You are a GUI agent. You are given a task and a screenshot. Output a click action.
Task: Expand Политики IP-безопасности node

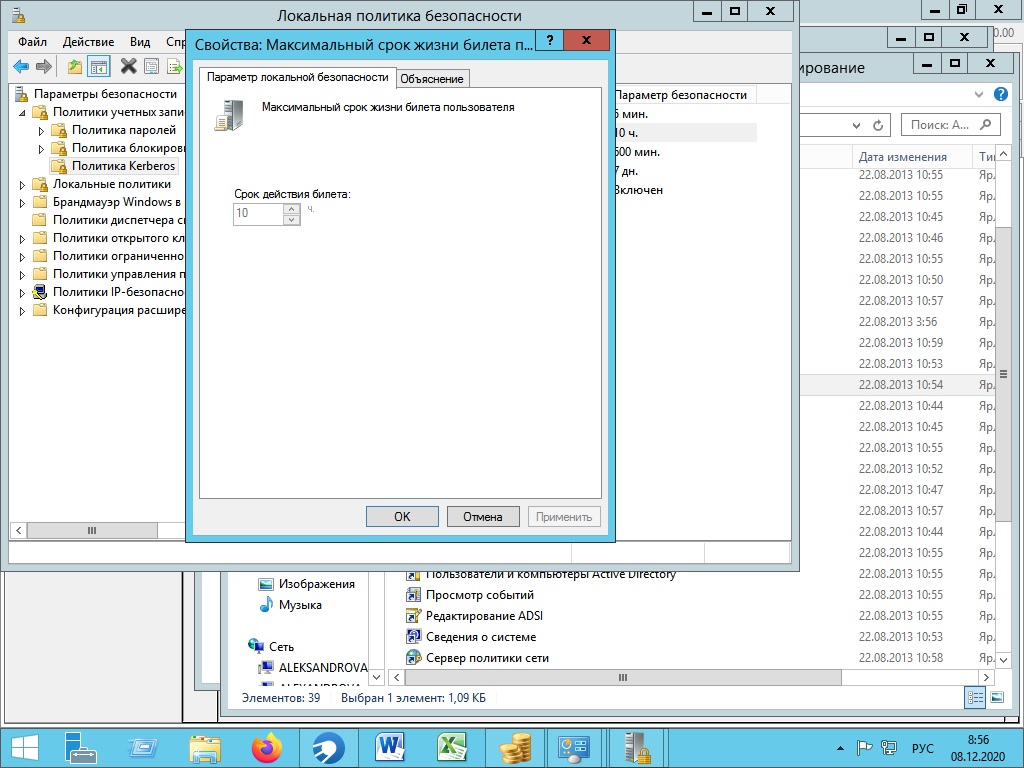click(x=22, y=293)
